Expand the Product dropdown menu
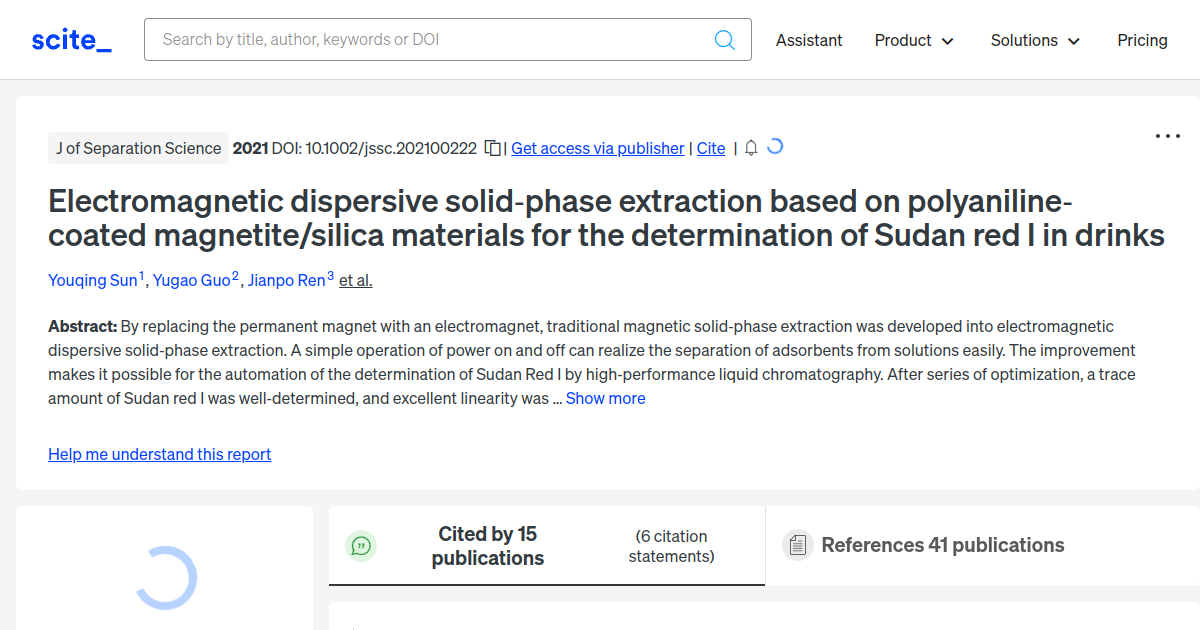Image resolution: width=1200 pixels, height=630 pixels. [x=914, y=40]
